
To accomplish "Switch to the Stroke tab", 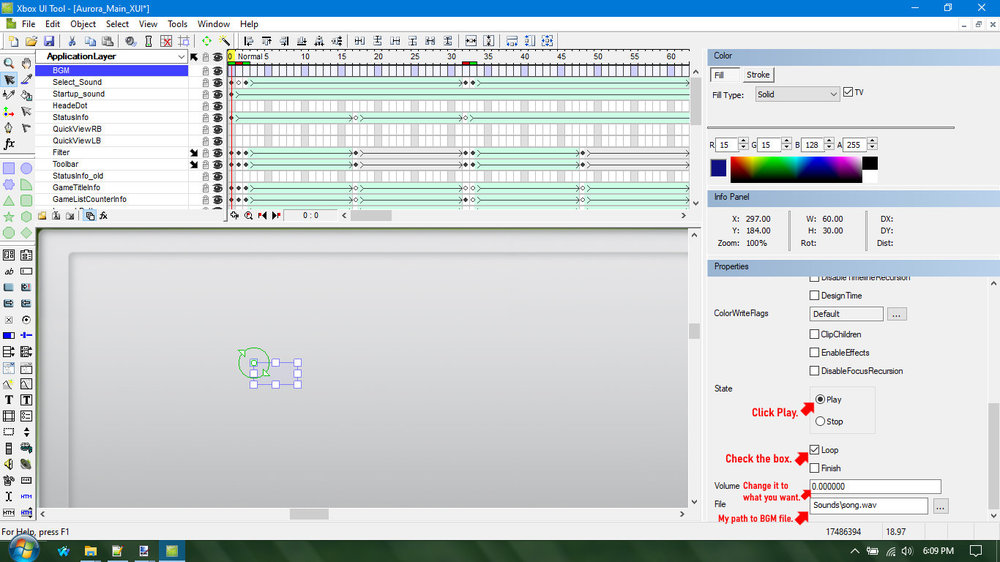I will [x=758, y=75].
